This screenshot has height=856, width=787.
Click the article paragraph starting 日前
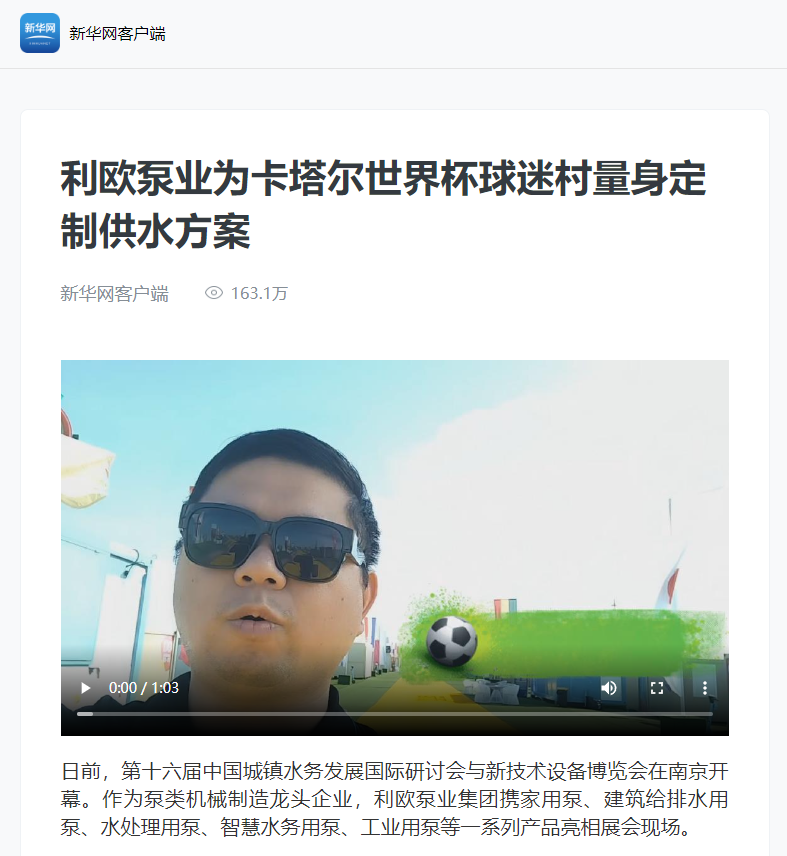[x=395, y=799]
